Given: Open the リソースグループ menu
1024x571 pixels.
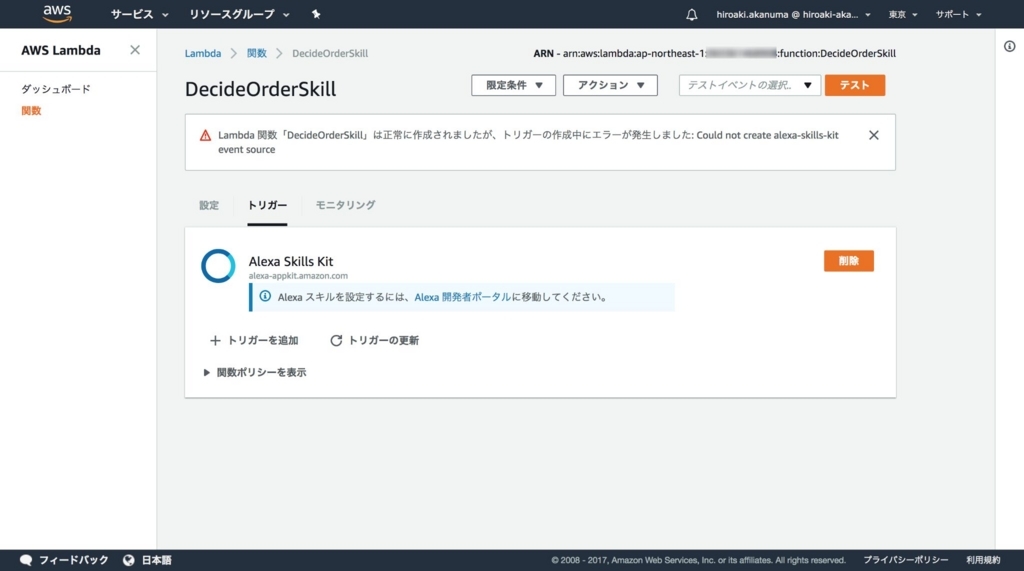Looking at the screenshot, I should click(x=239, y=14).
